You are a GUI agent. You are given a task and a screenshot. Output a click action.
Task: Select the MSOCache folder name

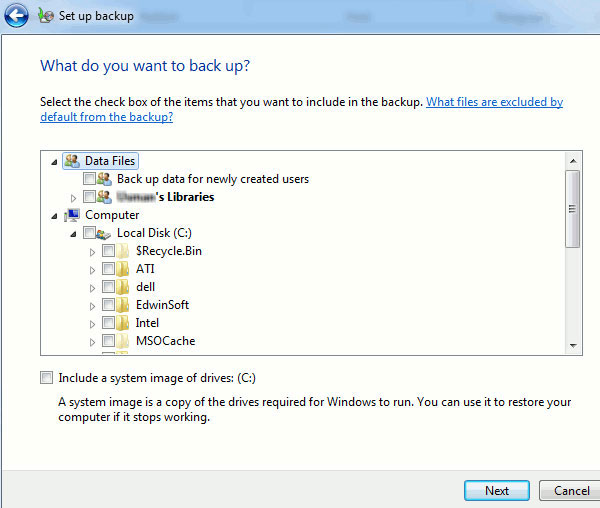coord(165,341)
